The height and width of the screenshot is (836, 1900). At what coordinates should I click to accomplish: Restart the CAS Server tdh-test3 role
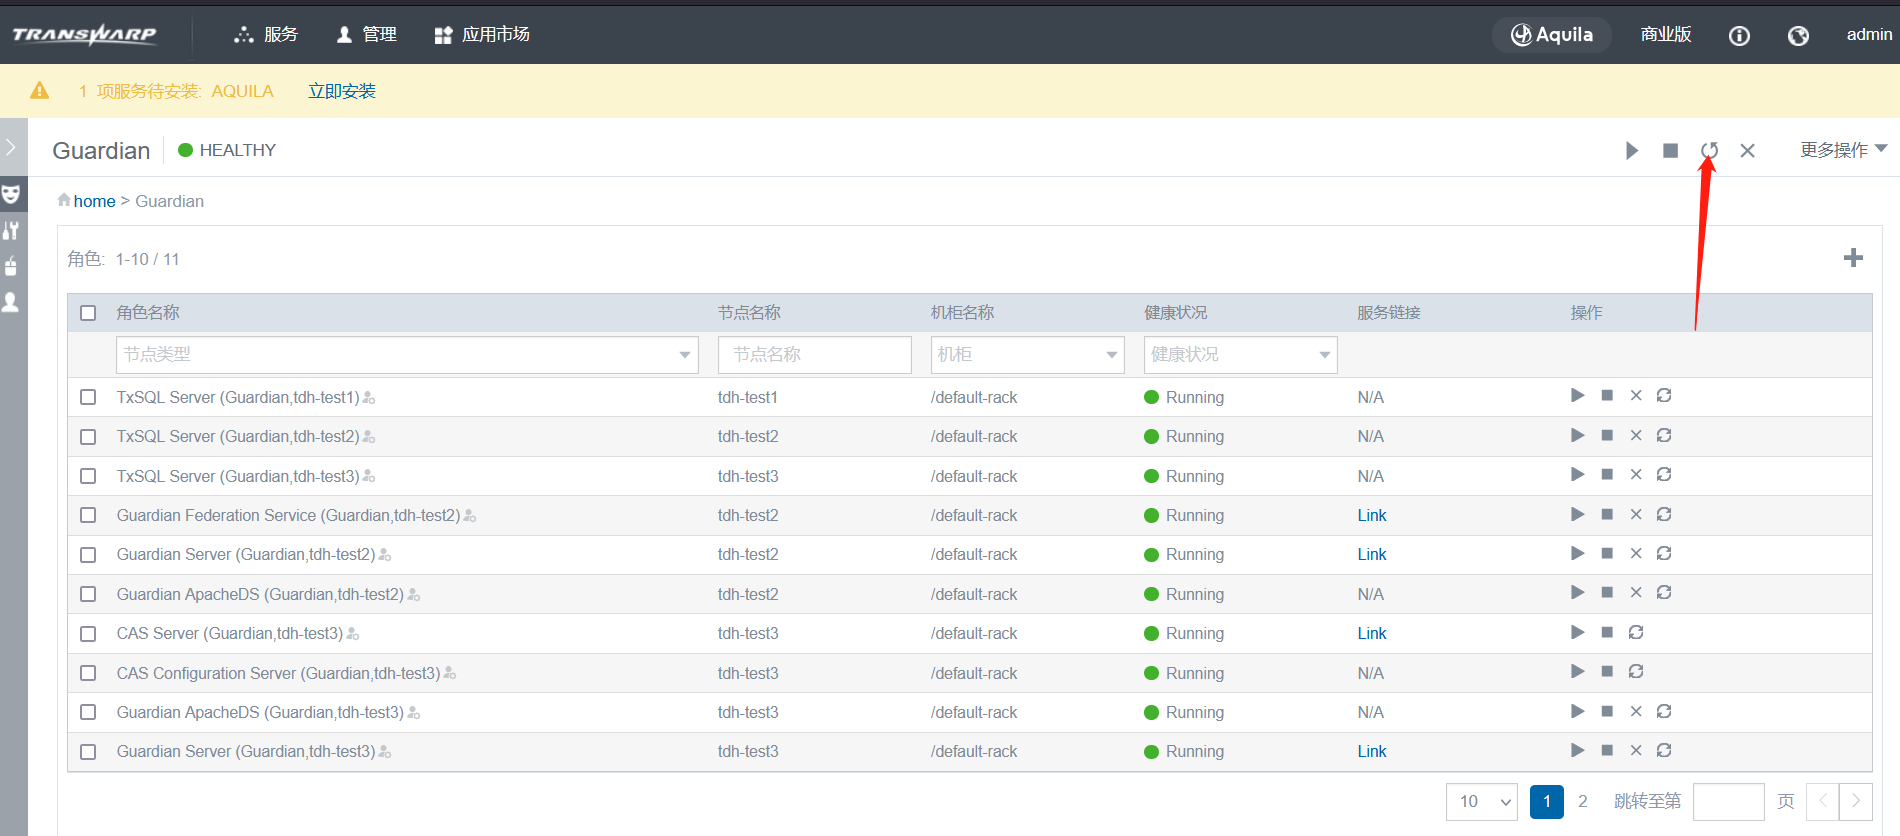click(x=1636, y=632)
